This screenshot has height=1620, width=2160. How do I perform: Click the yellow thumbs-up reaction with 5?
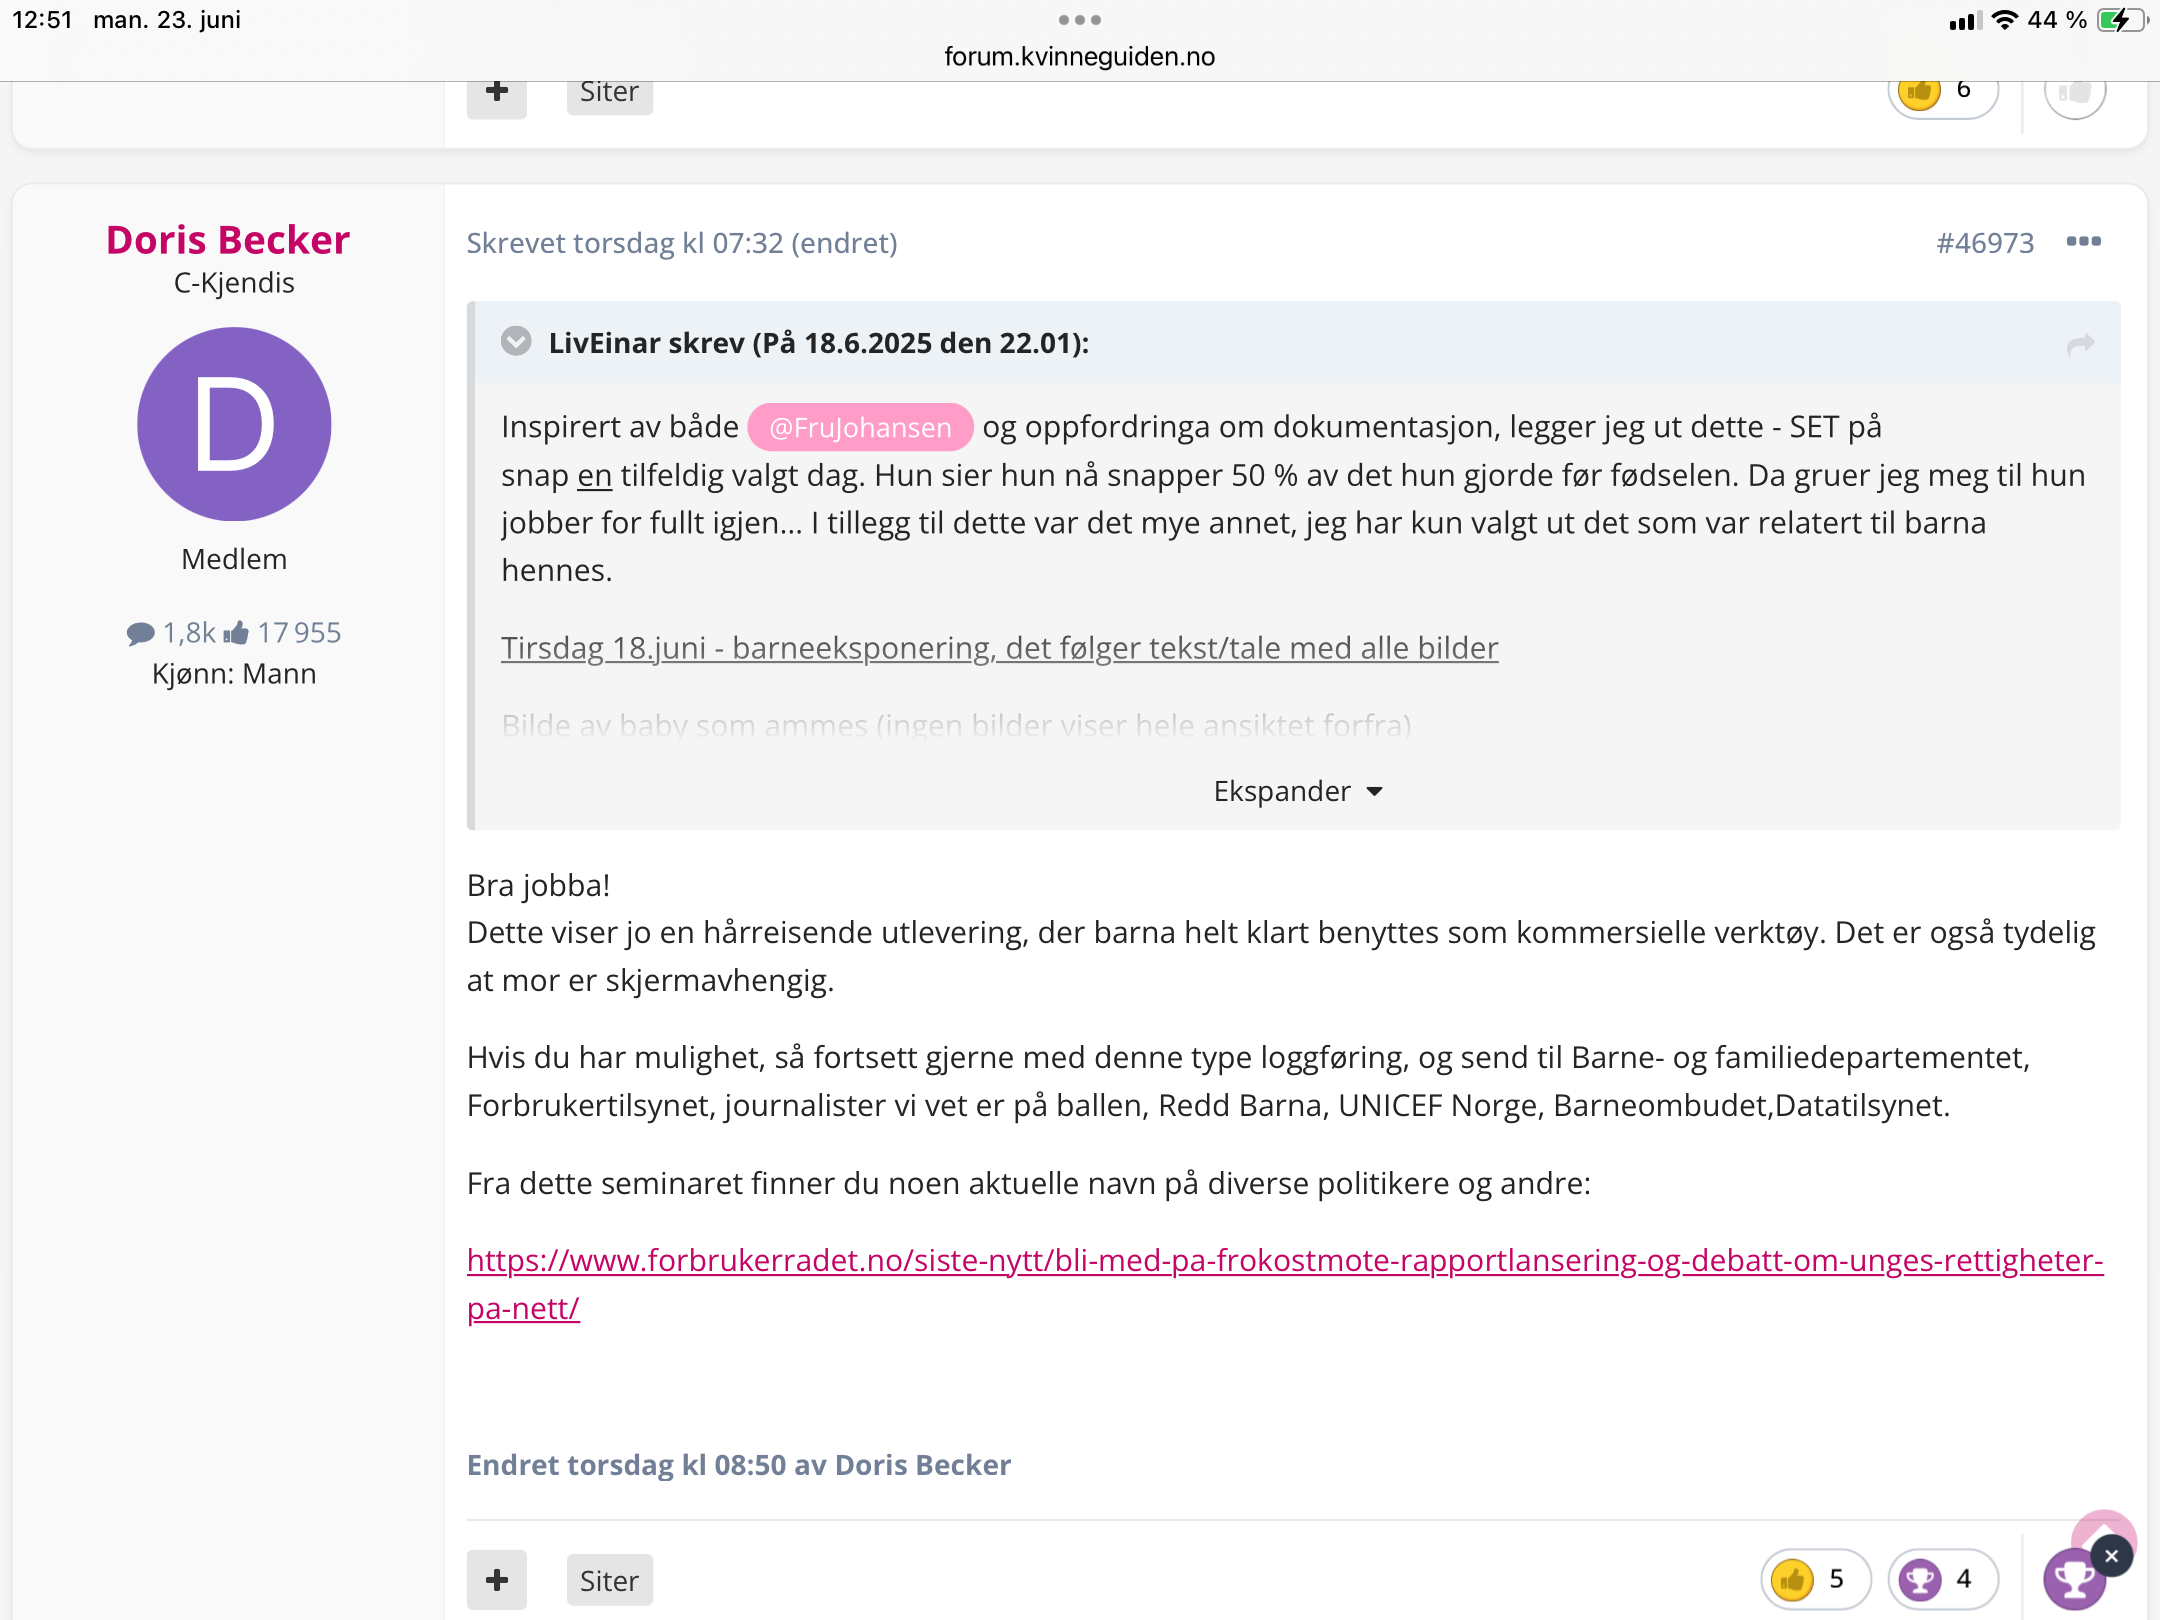coord(1815,1579)
